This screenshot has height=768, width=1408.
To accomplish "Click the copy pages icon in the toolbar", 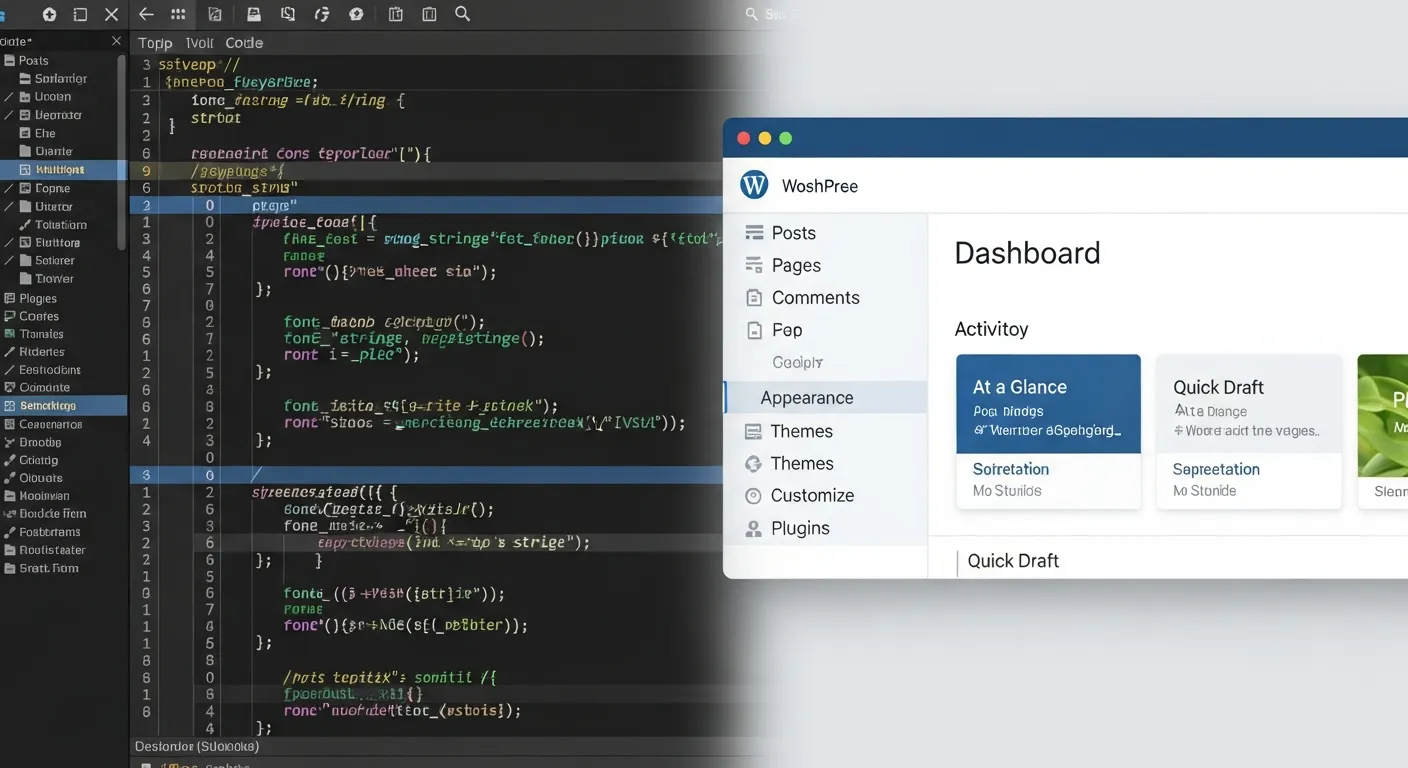I will coord(288,14).
